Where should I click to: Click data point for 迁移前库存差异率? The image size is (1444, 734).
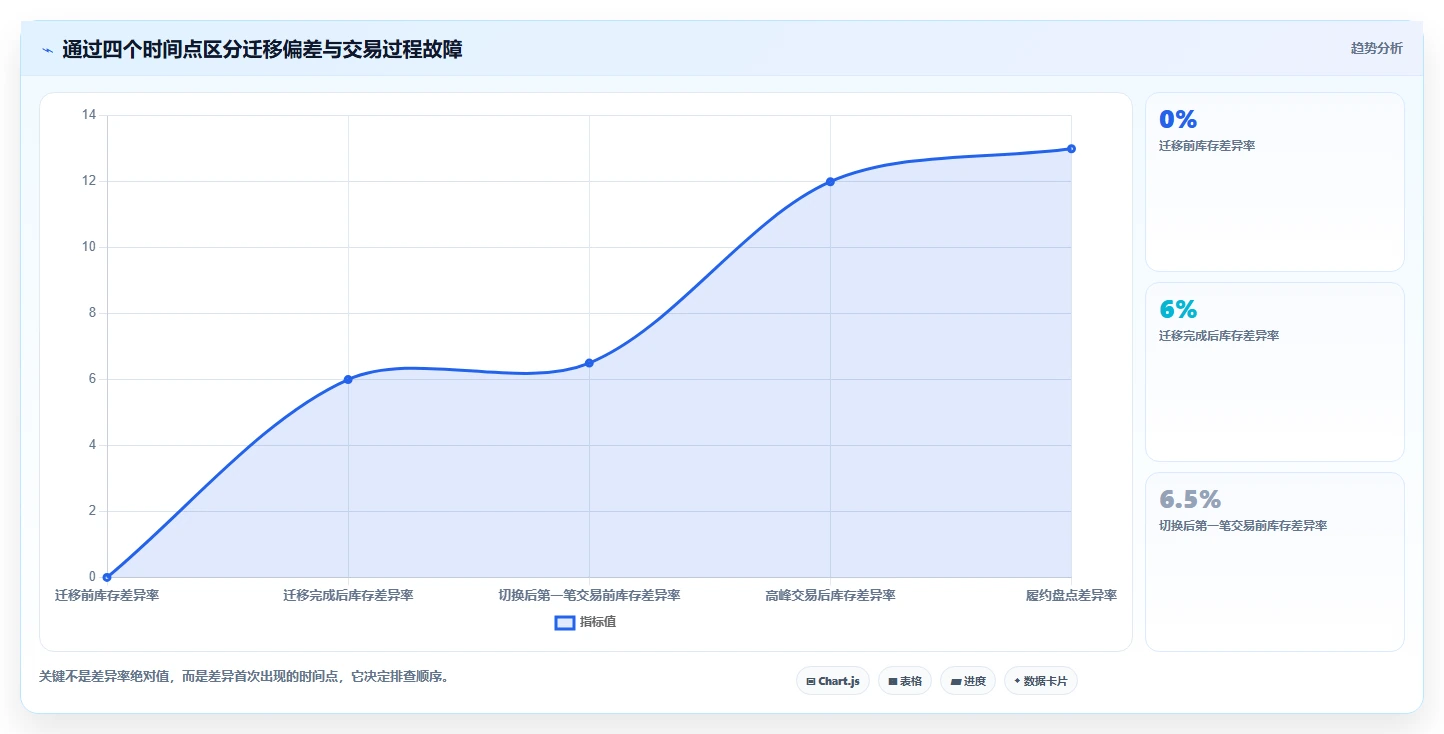click(107, 577)
